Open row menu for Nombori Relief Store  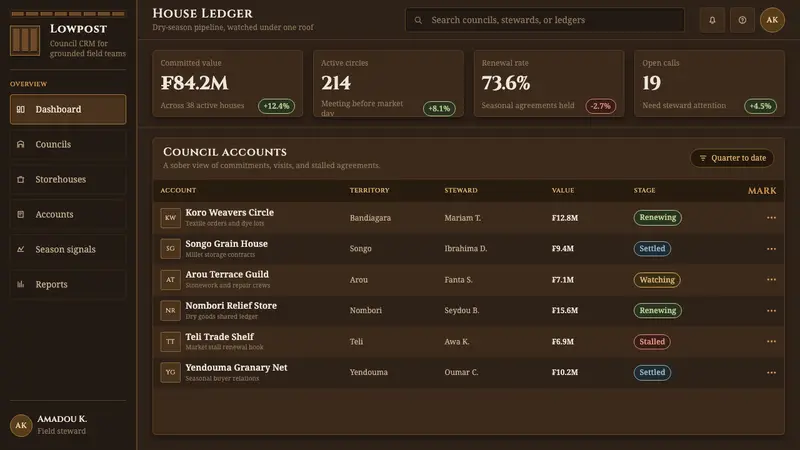coord(771,311)
